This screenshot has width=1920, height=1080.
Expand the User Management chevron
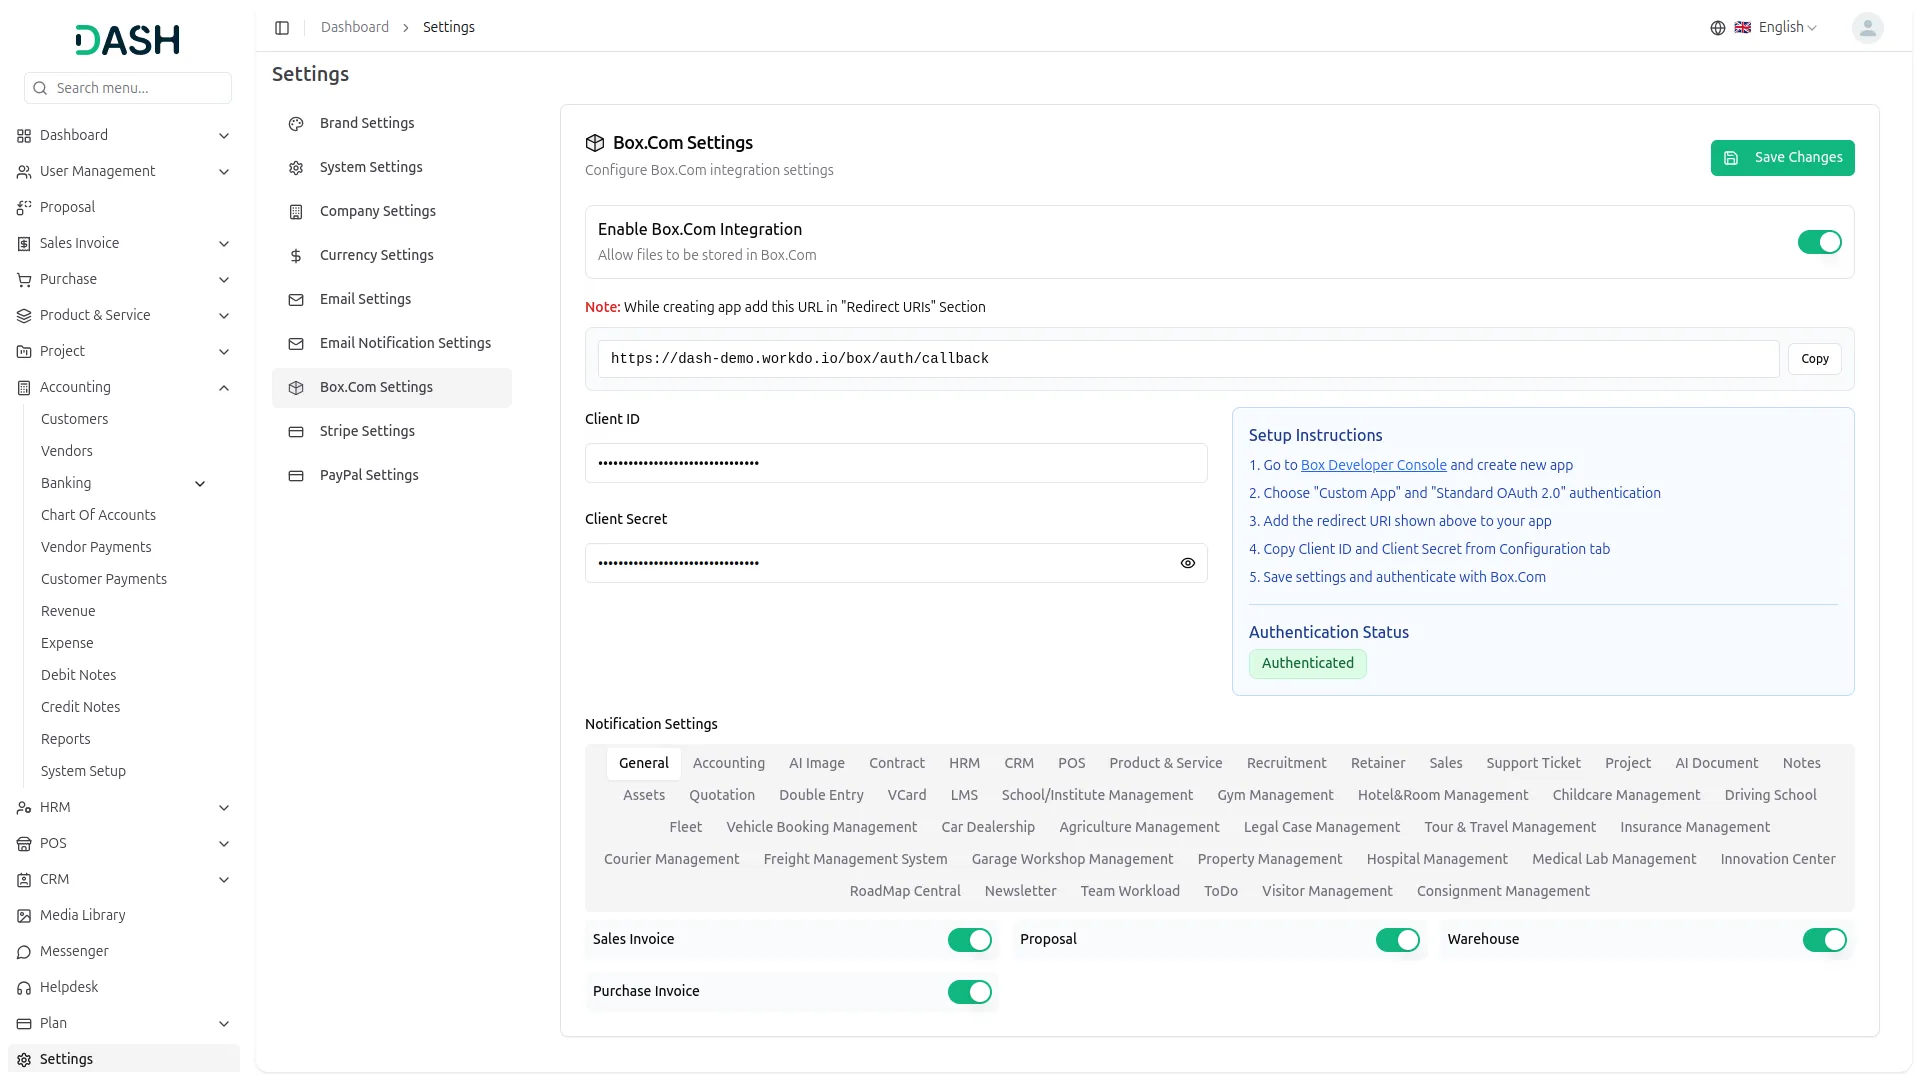224,172
